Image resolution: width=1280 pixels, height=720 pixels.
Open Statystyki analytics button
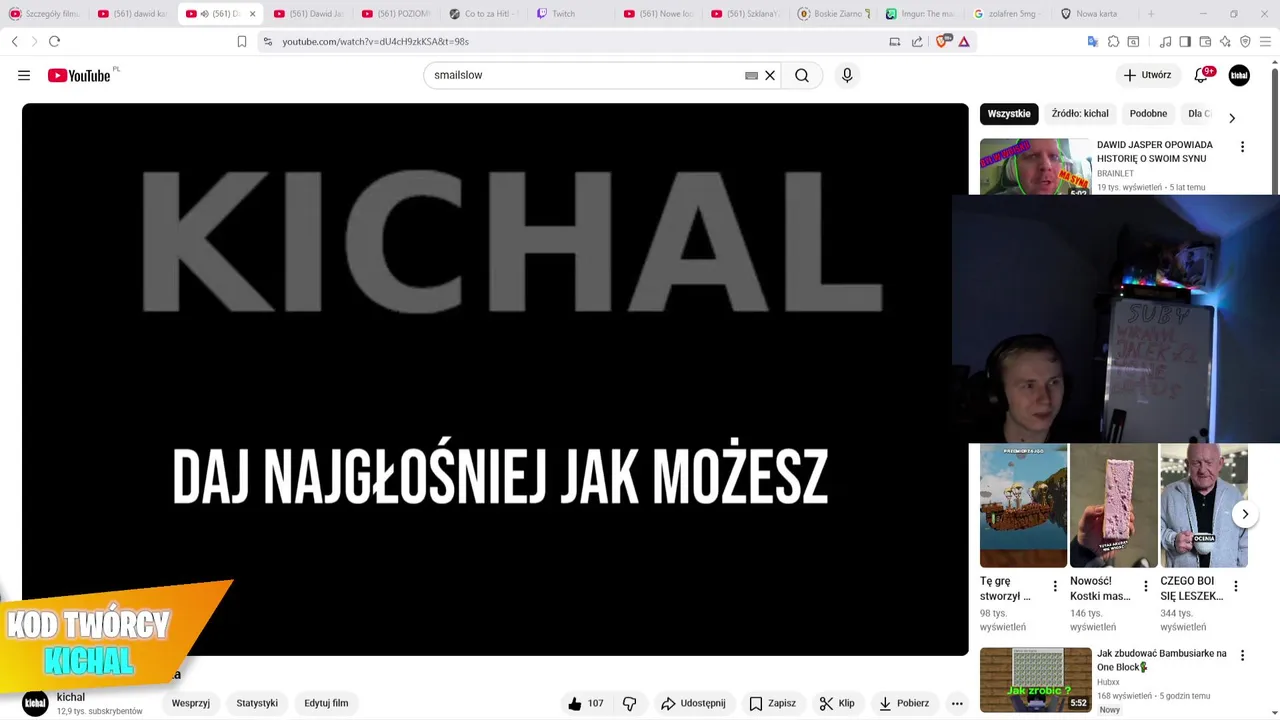[x=257, y=703]
